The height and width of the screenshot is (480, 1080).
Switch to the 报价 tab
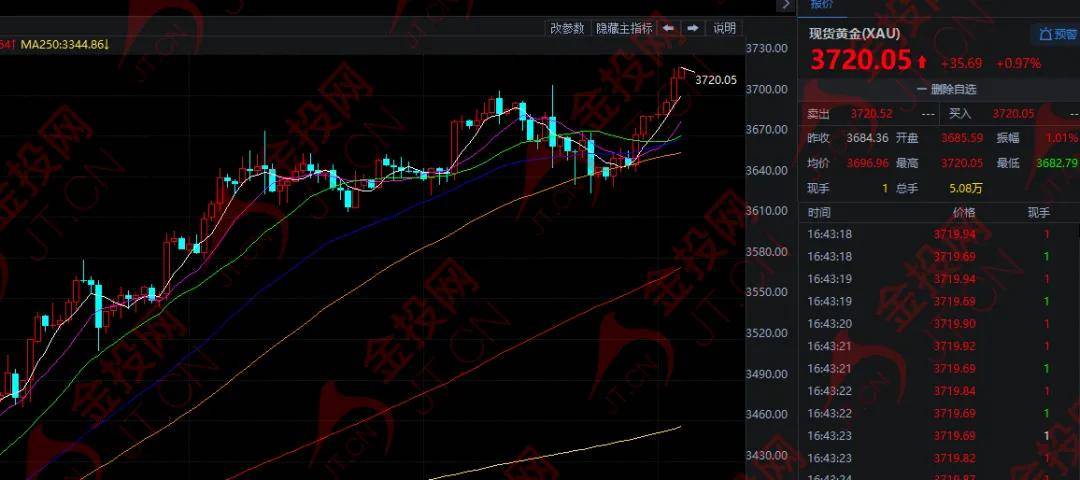coord(821,4)
